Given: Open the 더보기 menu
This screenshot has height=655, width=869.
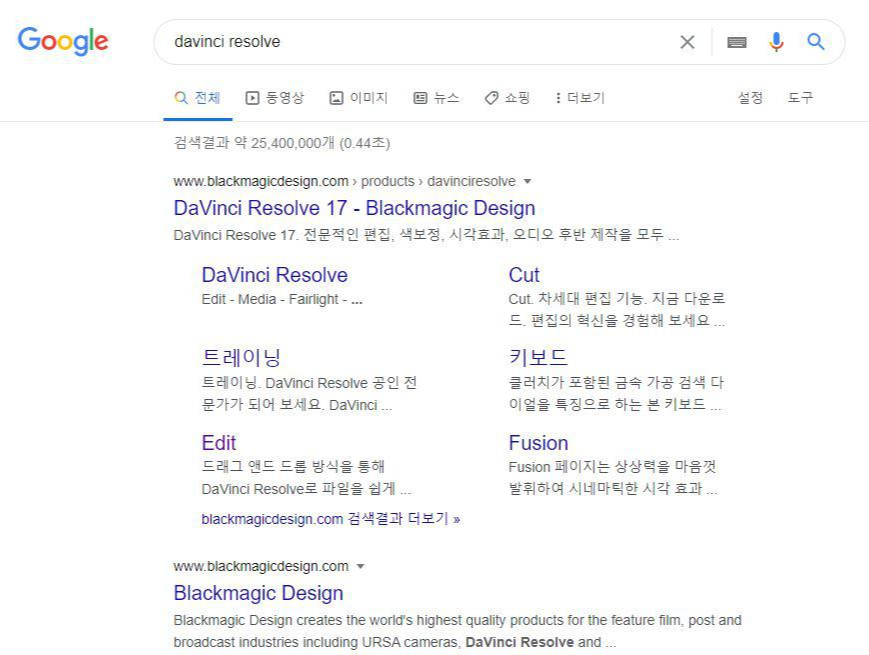Looking at the screenshot, I should (580, 98).
